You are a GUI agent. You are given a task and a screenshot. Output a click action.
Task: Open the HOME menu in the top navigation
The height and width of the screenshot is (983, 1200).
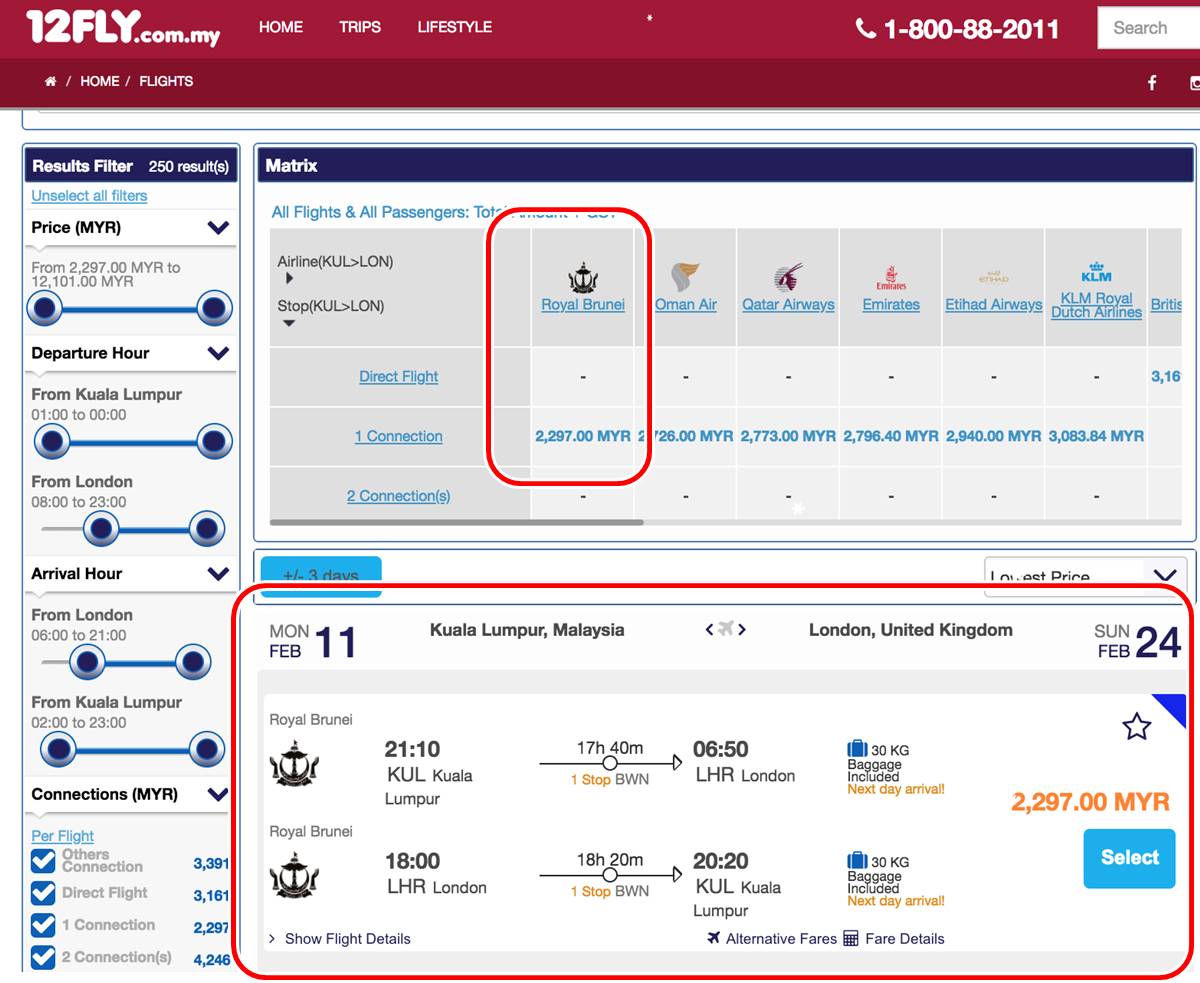pos(281,27)
